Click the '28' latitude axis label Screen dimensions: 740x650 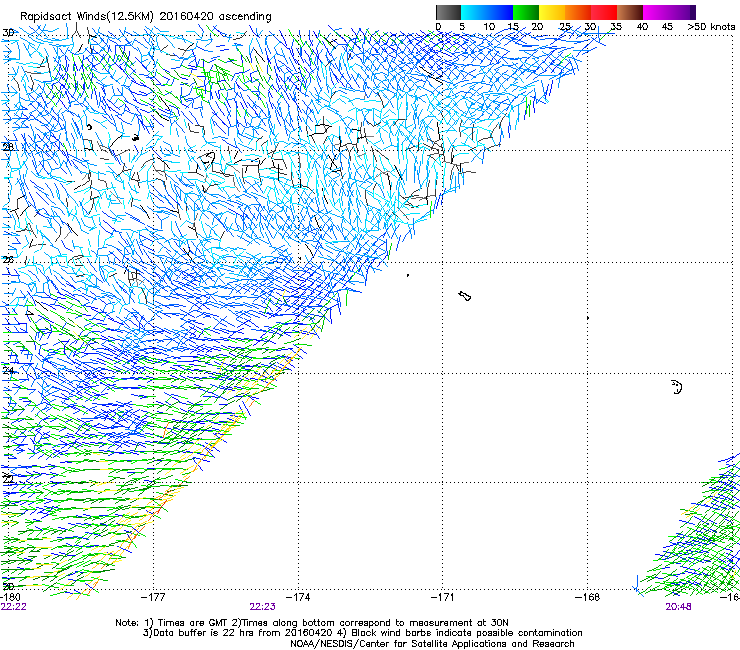click(8, 147)
